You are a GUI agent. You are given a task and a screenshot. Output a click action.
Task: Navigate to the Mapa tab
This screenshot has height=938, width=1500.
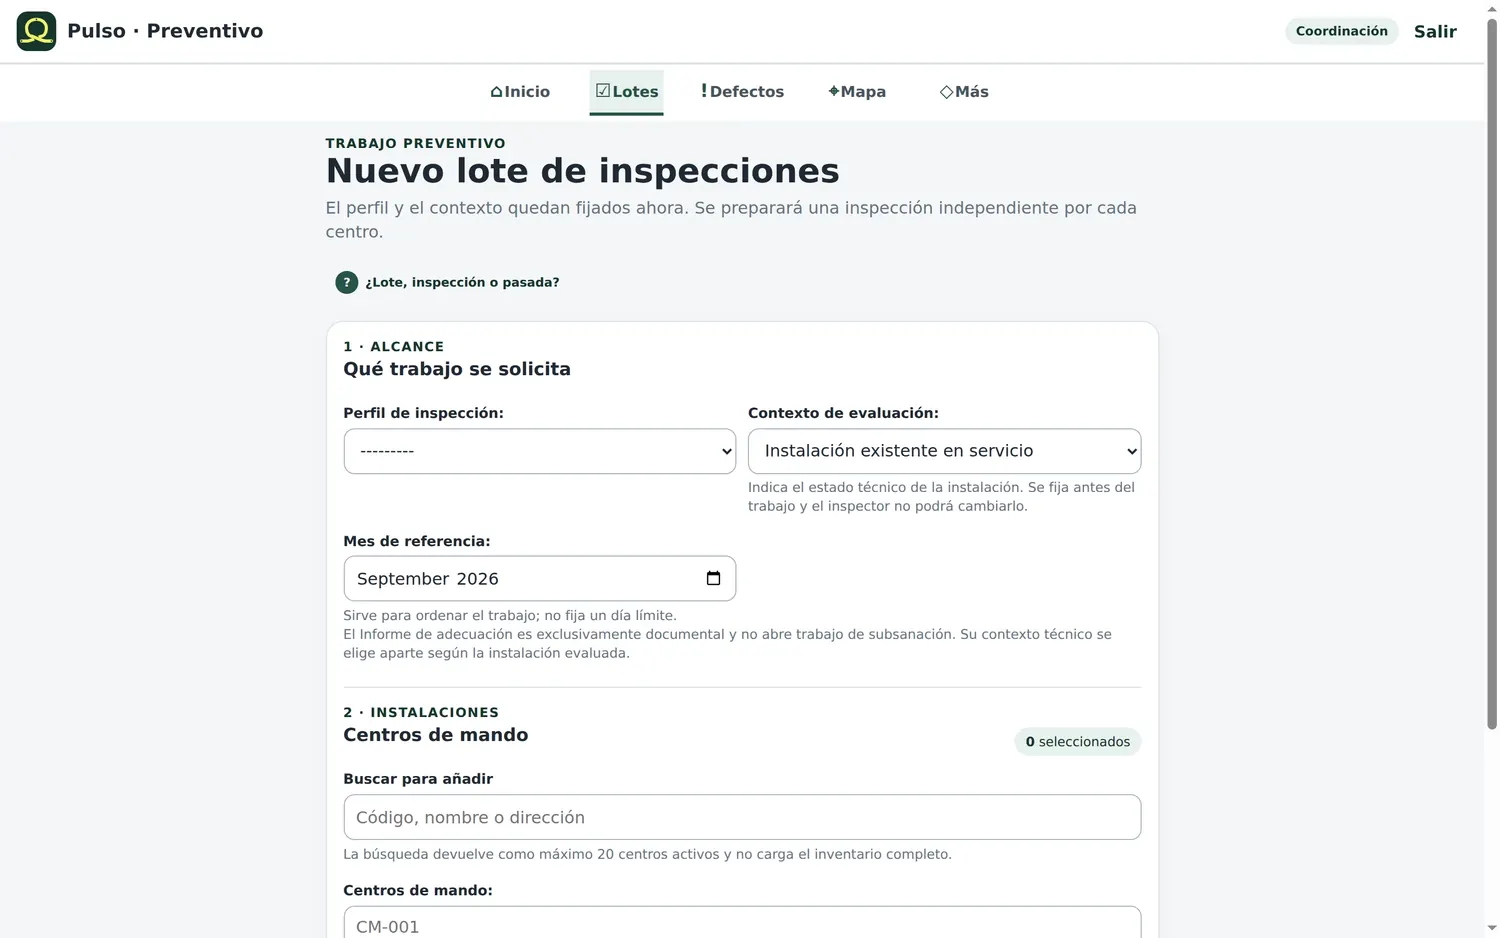[x=857, y=92]
